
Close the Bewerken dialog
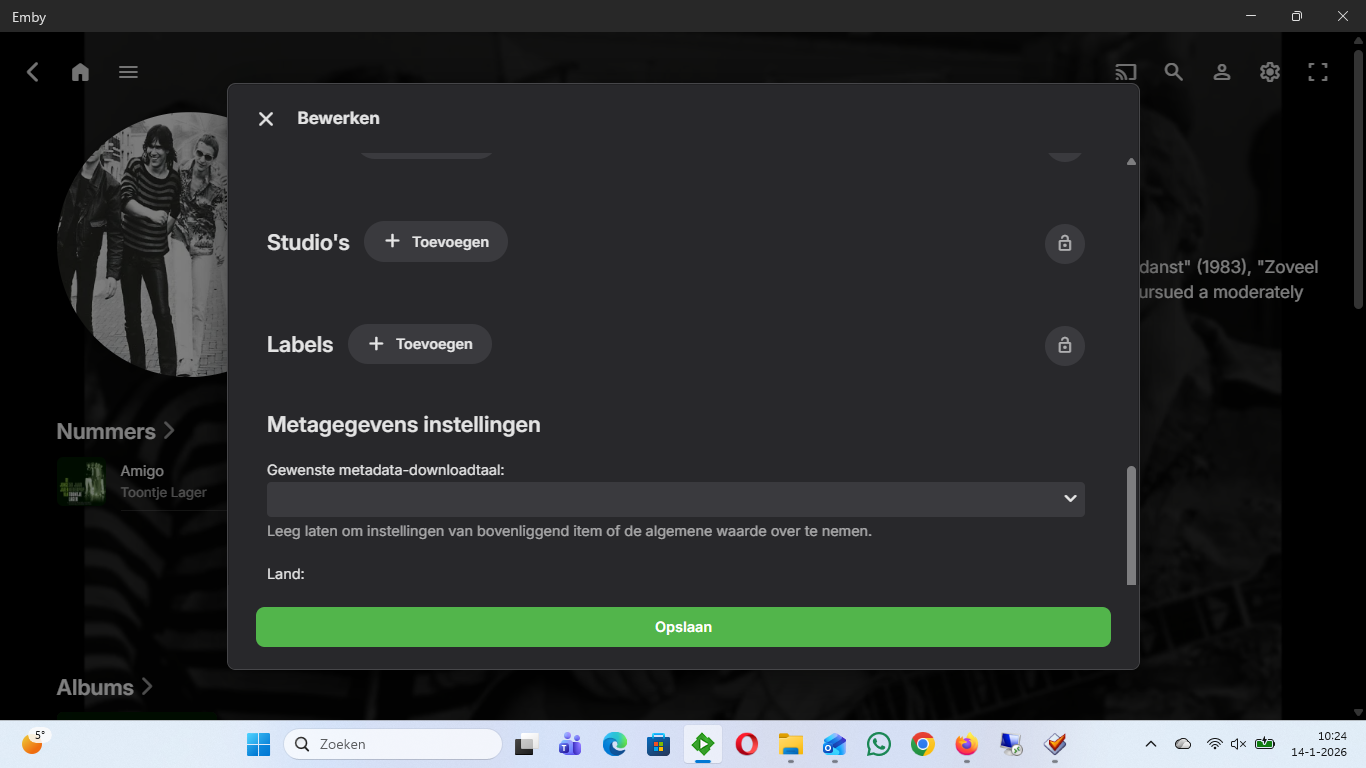click(x=266, y=119)
